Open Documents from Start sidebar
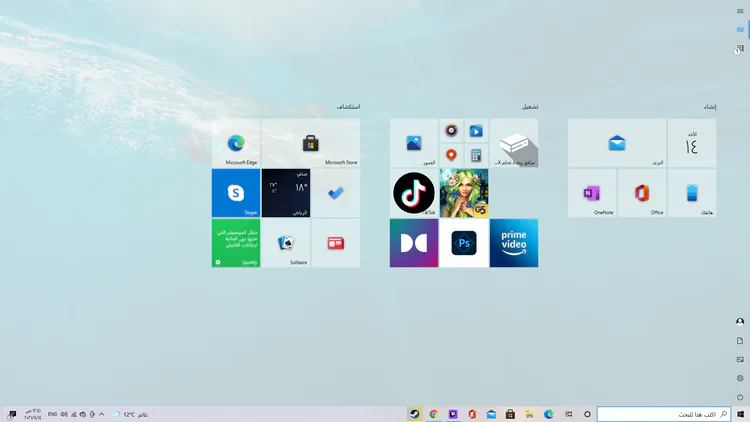 pos(740,341)
